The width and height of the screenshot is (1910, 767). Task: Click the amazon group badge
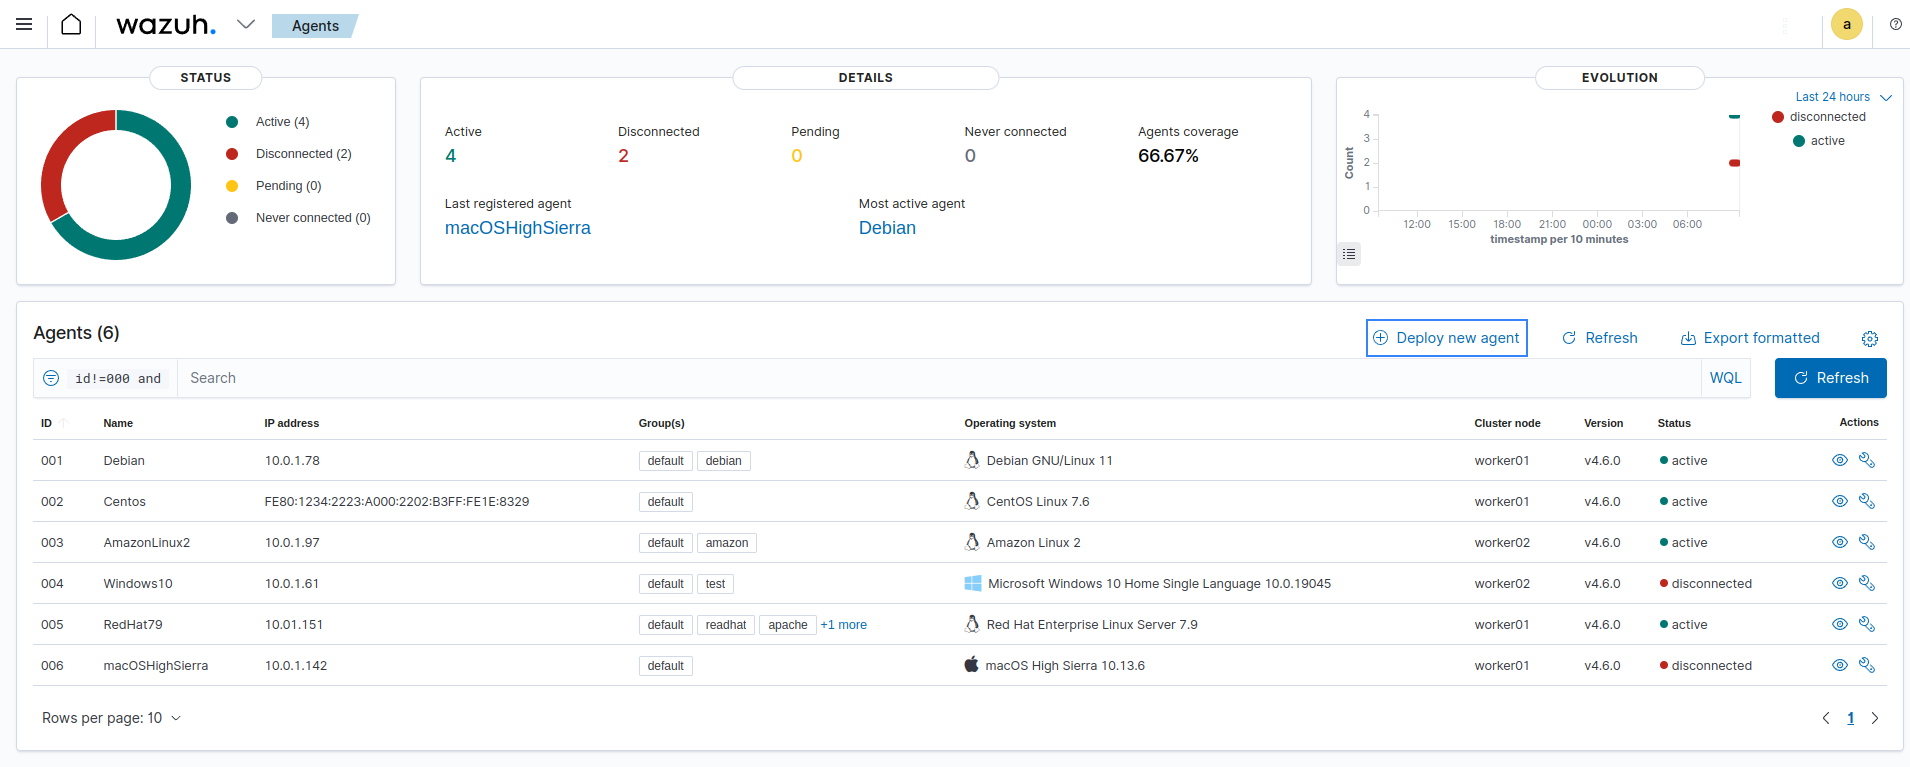726,543
